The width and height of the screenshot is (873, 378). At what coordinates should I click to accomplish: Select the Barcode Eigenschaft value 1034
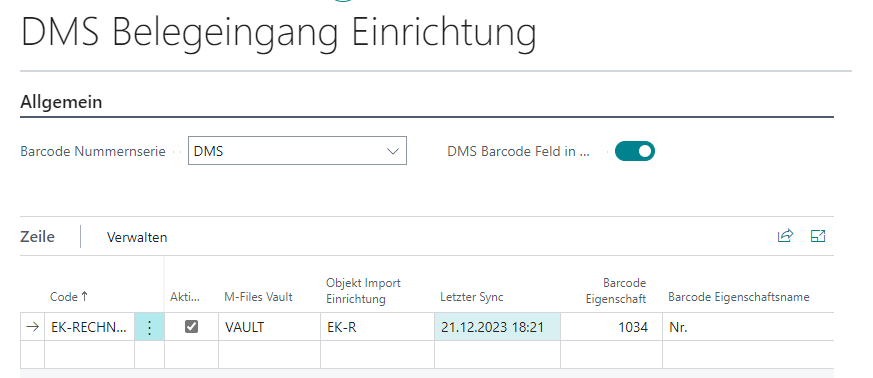611,327
